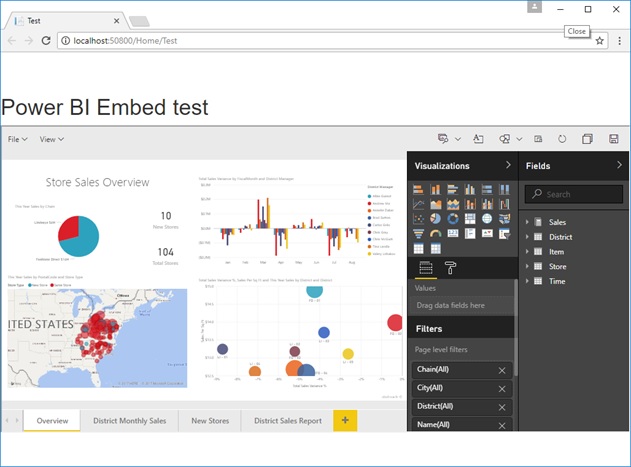Select the matrix visualization
Screen dimensions: 631x467
[436, 248]
